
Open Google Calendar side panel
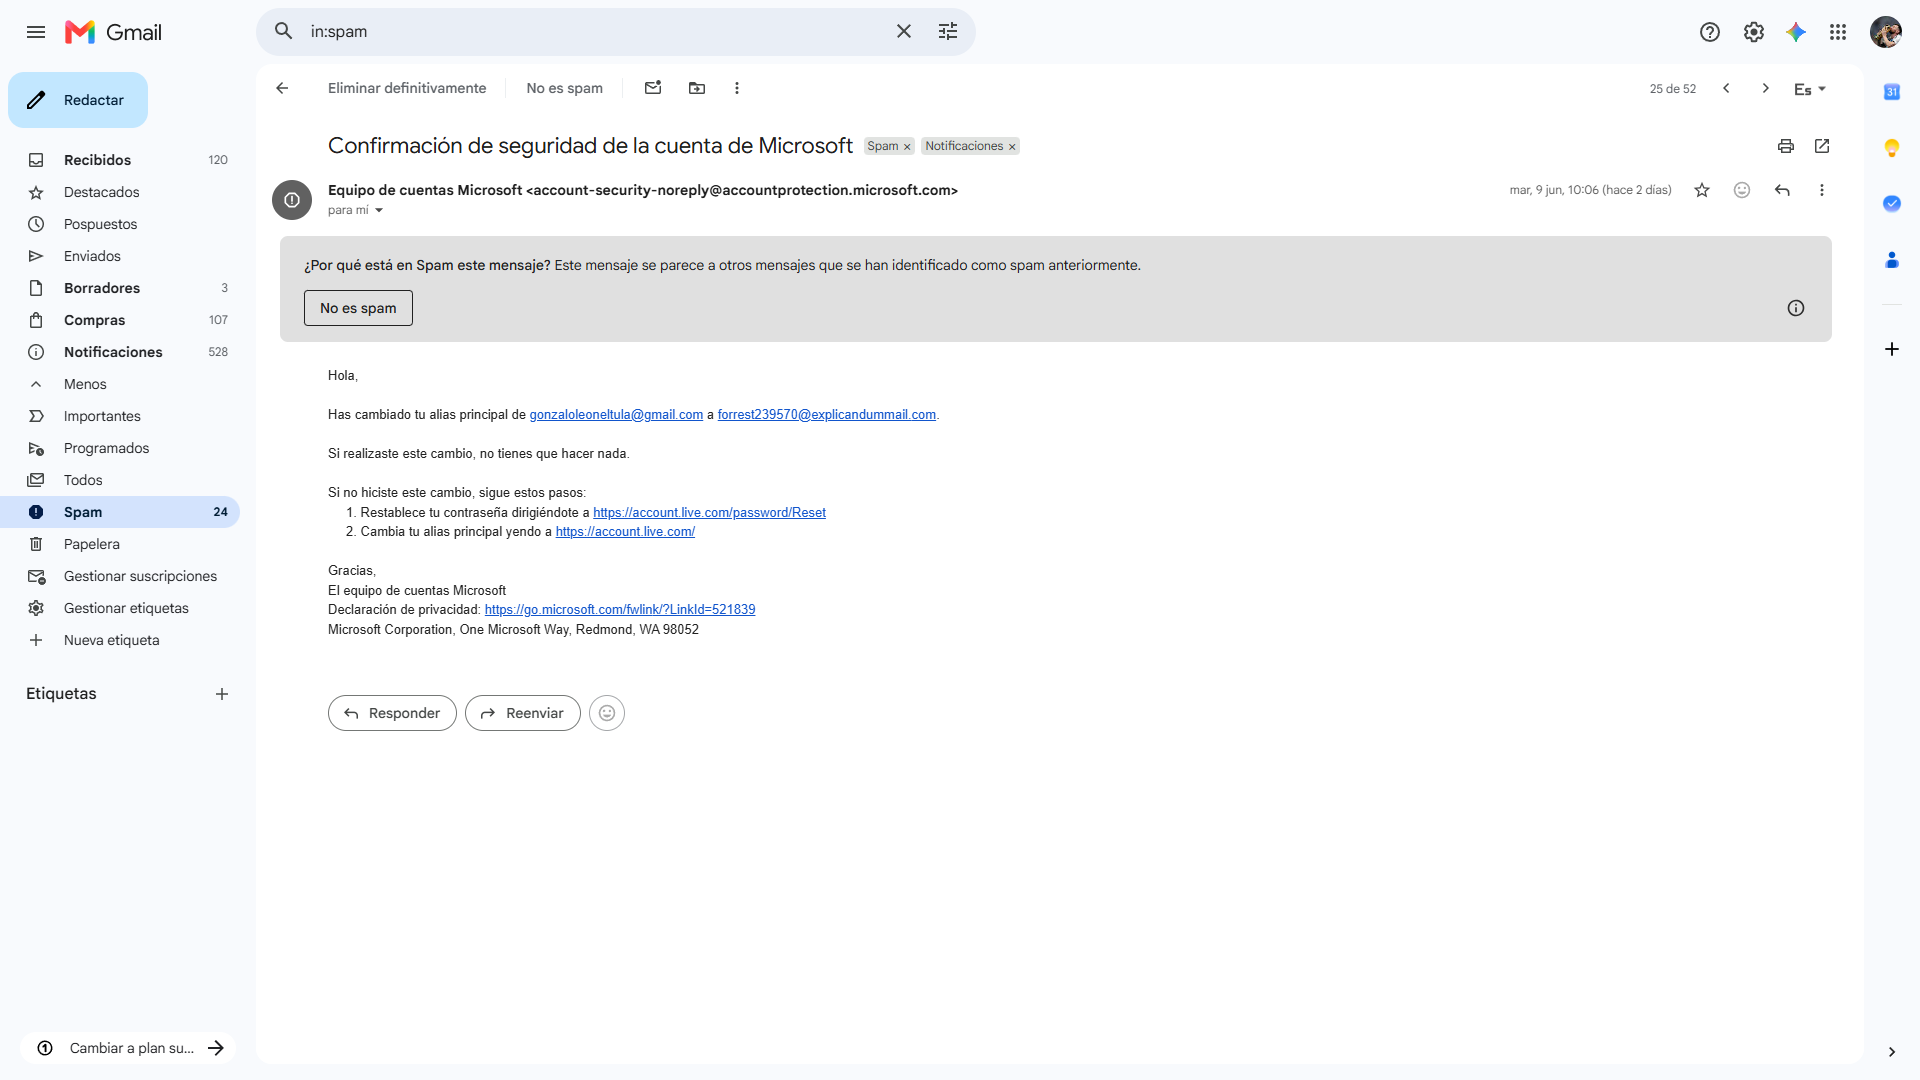(x=1892, y=92)
